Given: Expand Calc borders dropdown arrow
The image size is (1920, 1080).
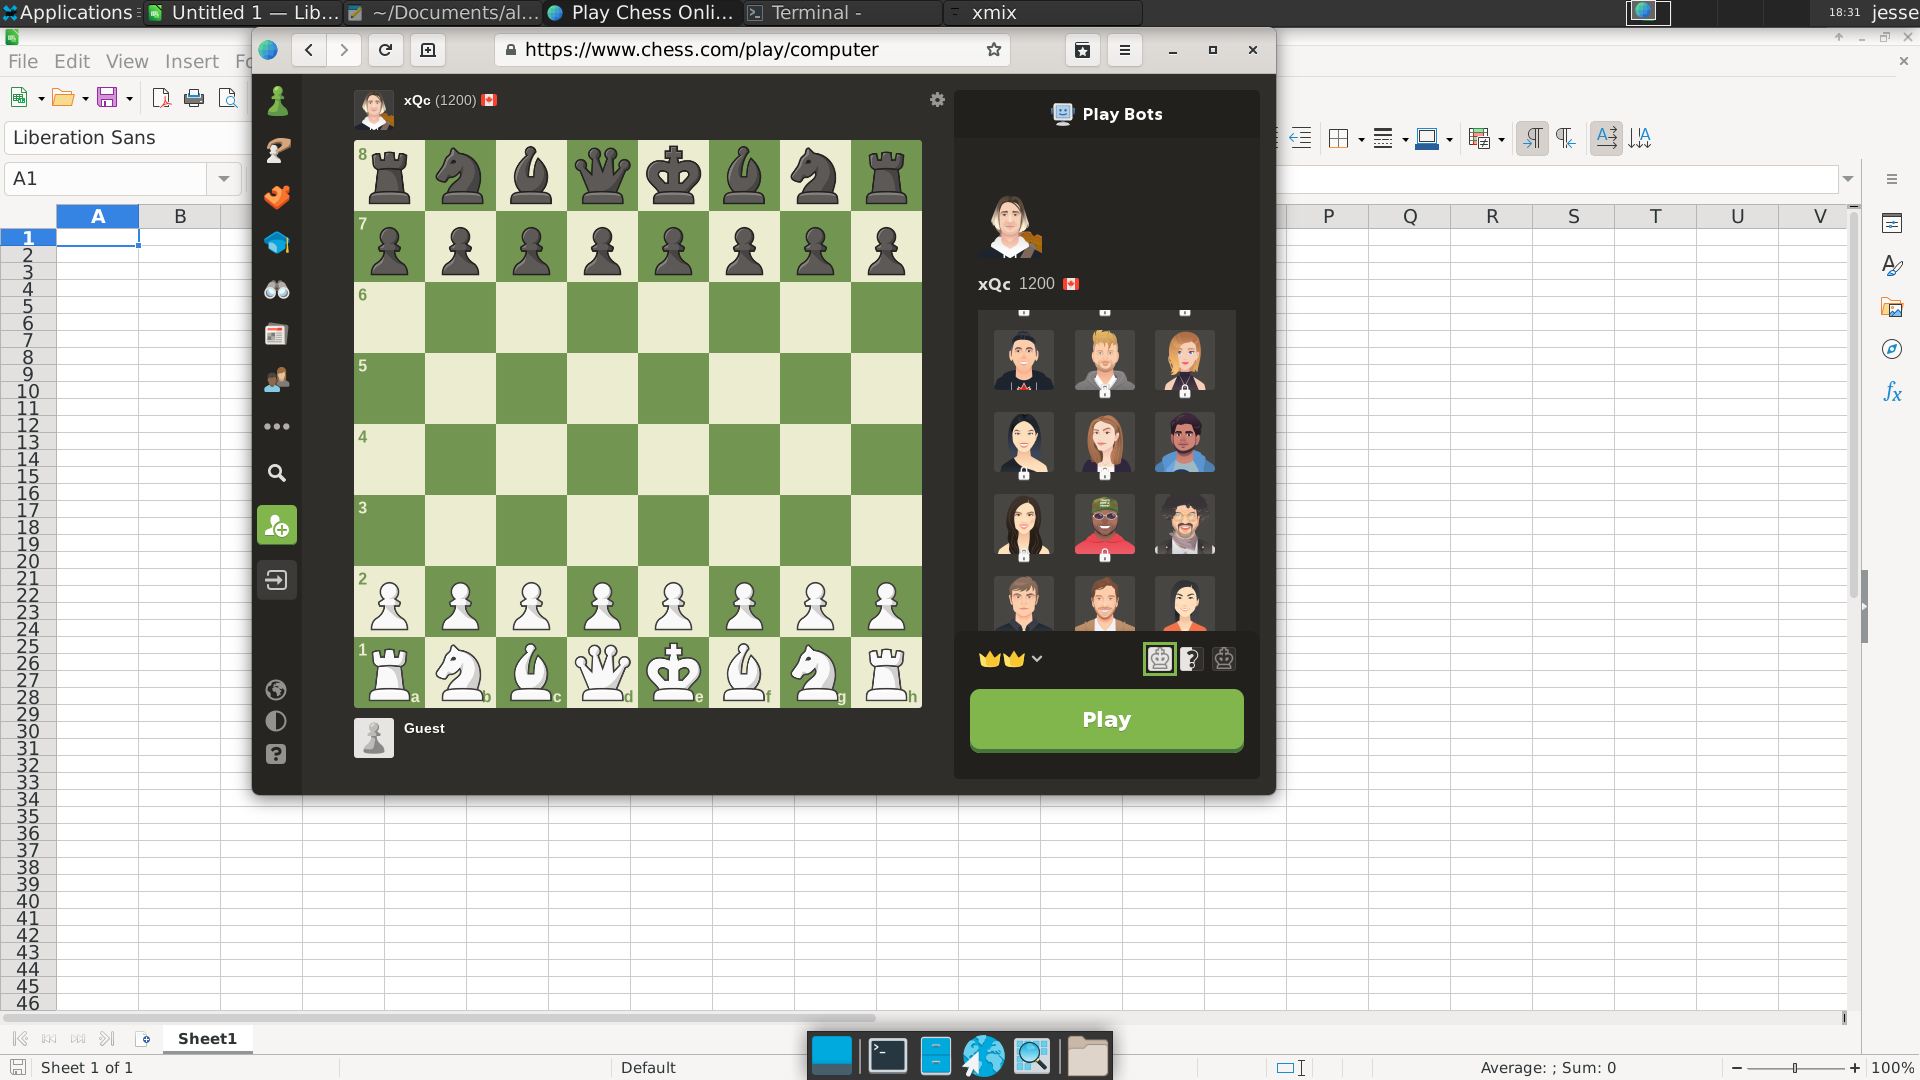Looking at the screenshot, I should pyautogui.click(x=1361, y=139).
